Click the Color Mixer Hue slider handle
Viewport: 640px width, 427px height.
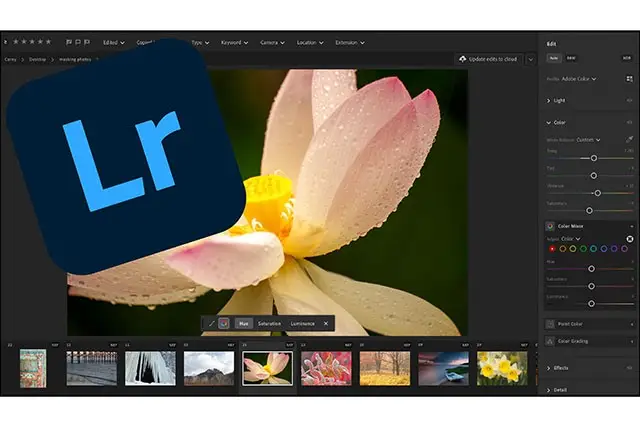(591, 269)
